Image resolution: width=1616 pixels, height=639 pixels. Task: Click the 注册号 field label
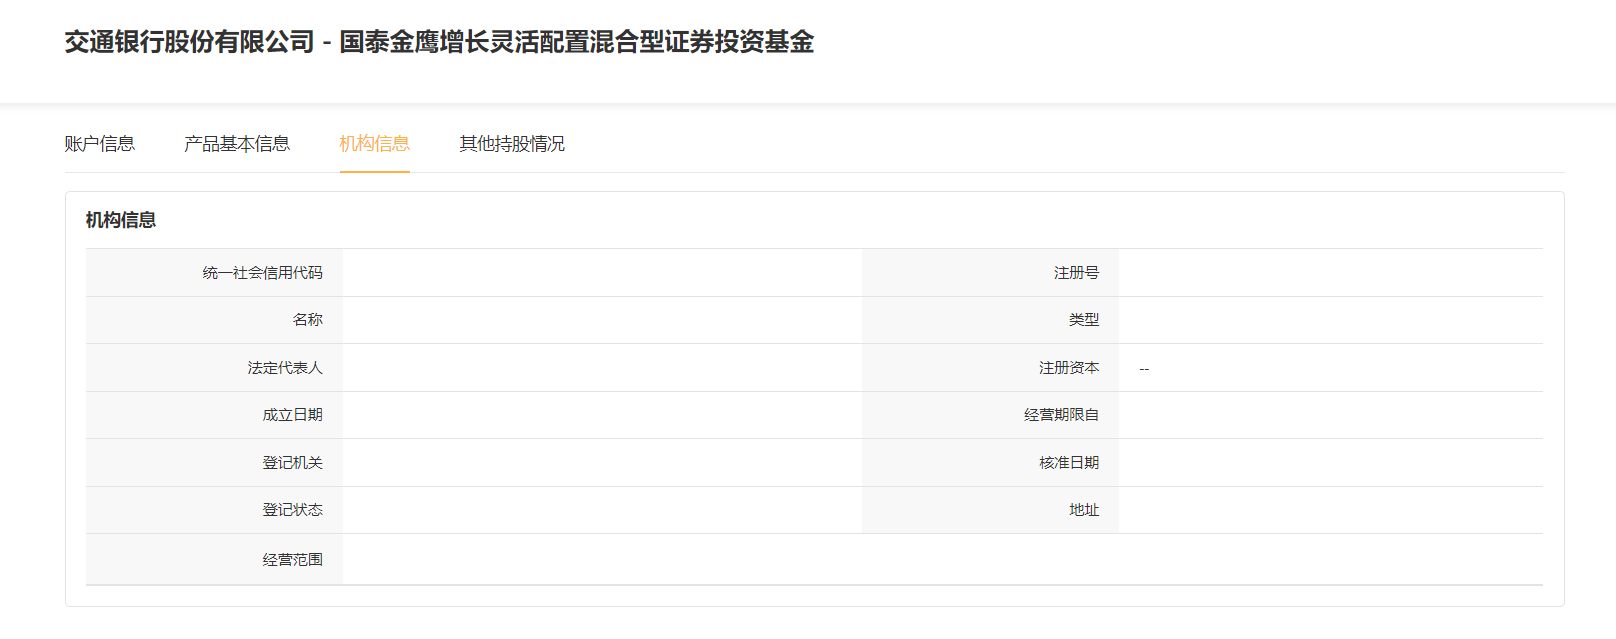pos(1076,273)
